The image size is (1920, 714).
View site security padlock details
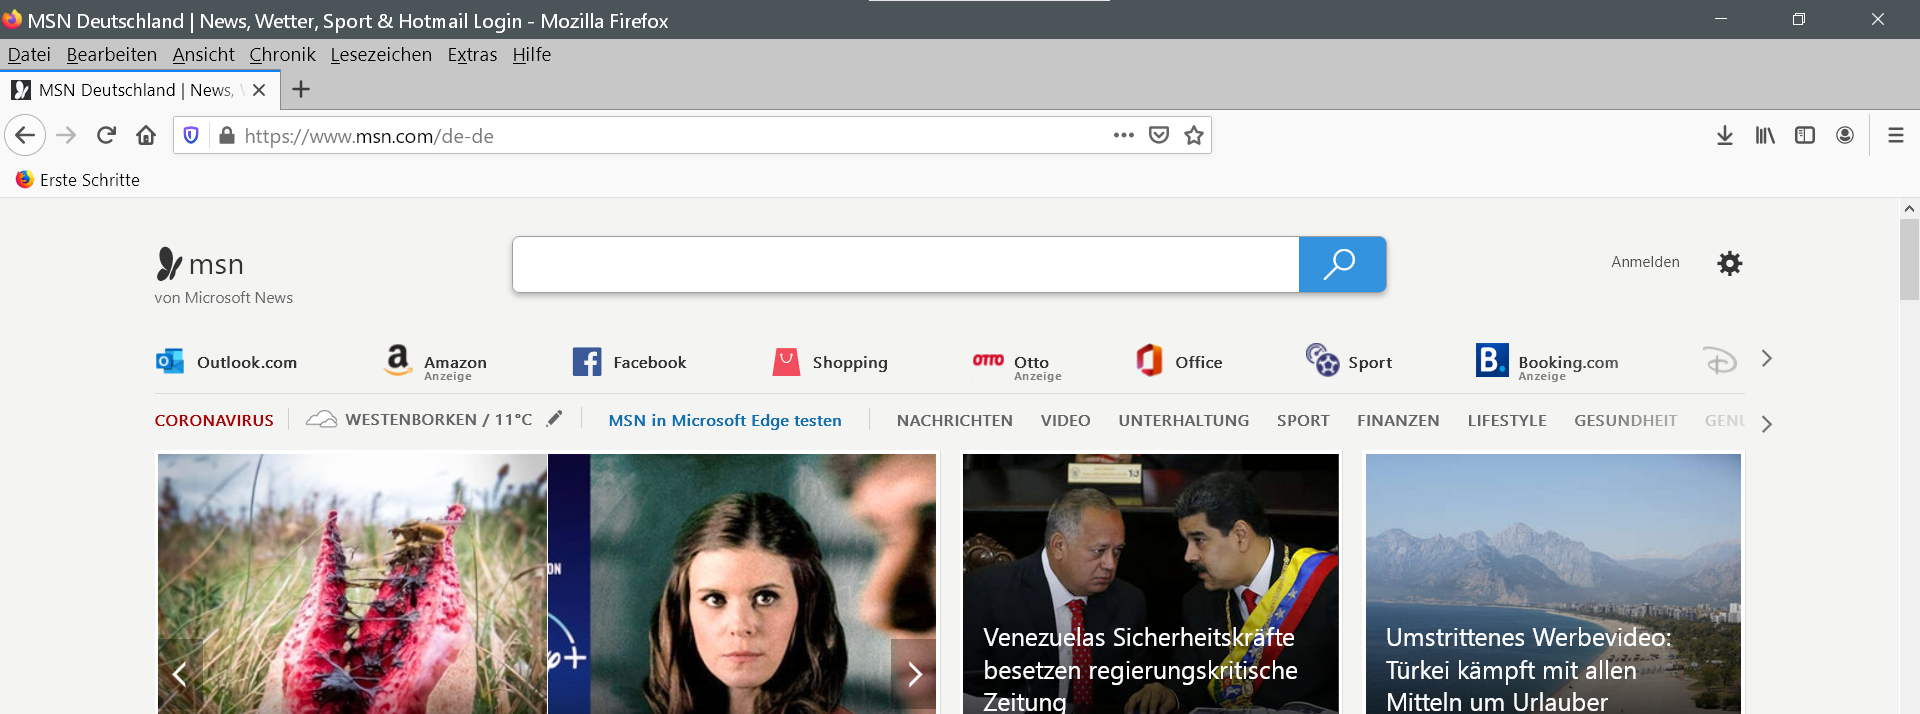click(227, 135)
